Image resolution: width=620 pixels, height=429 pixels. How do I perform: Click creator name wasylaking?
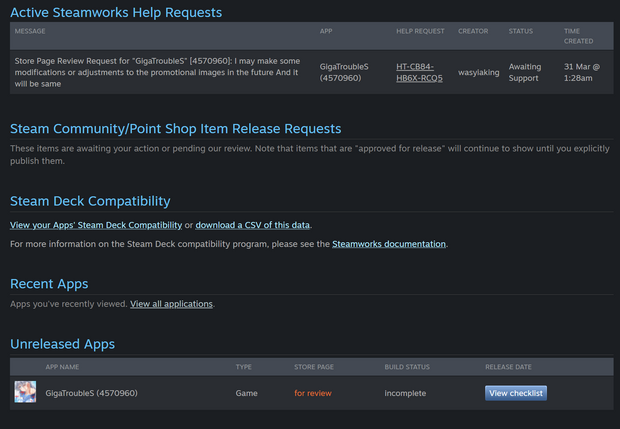pos(479,71)
